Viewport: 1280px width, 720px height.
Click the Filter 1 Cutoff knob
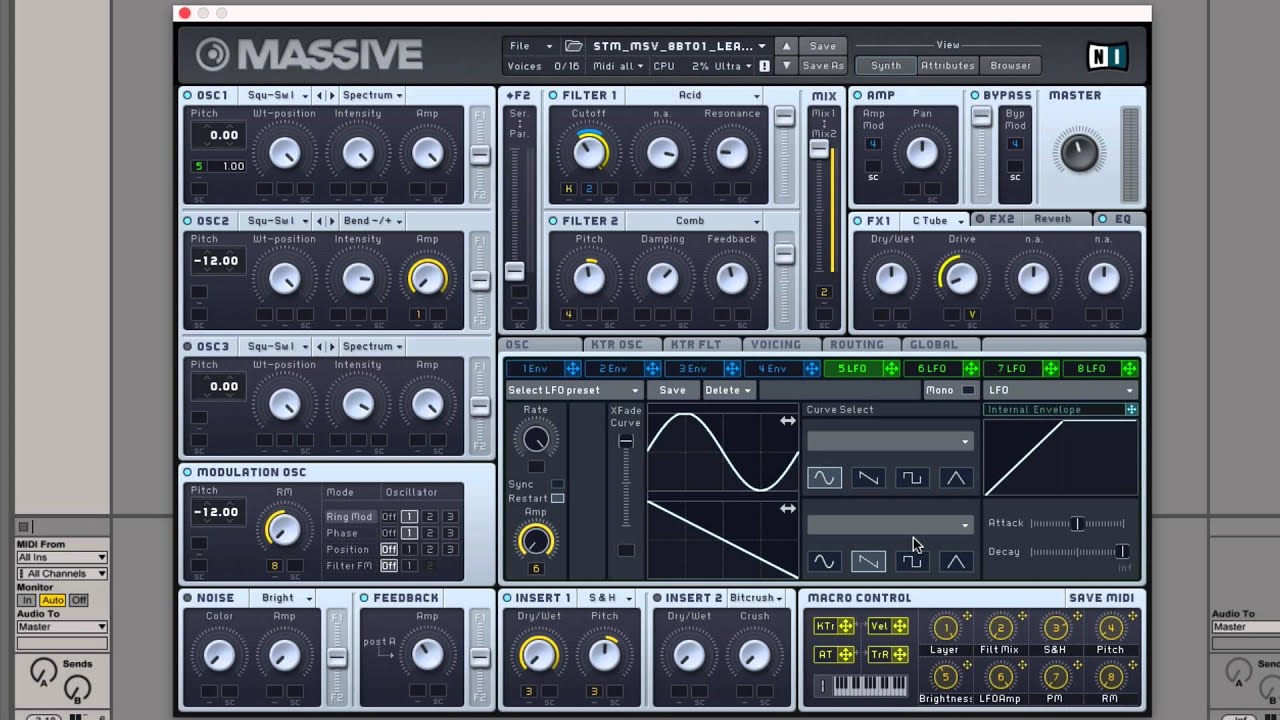(590, 152)
